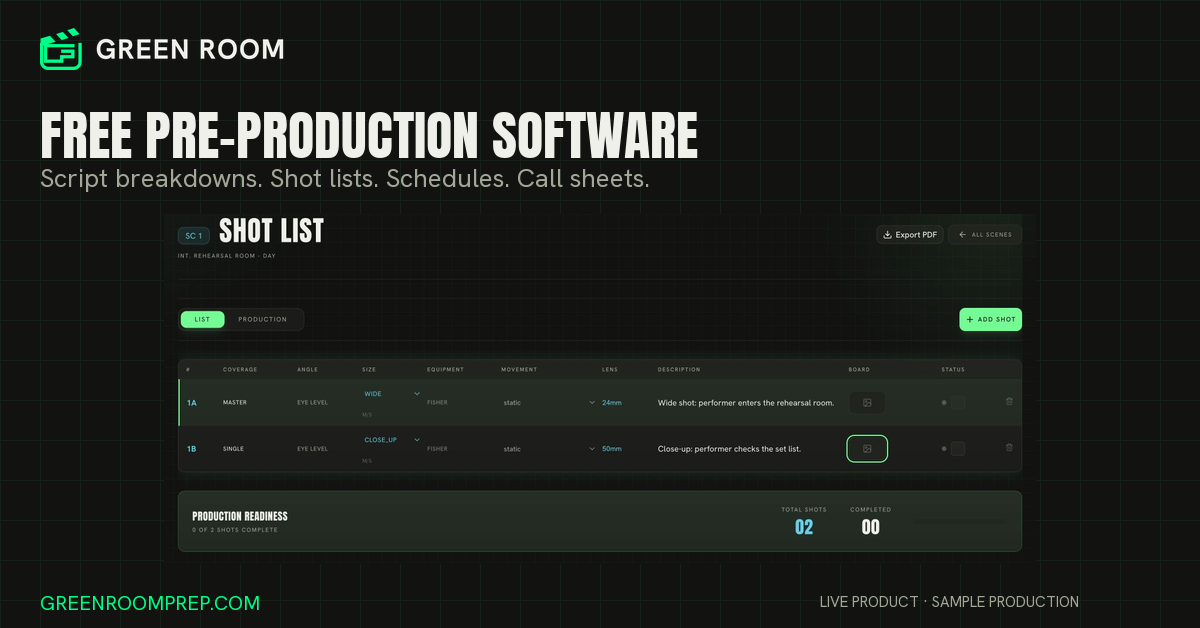Click EYE LEVEL angle for shot 1A
This screenshot has width=1200, height=628.
click(312, 403)
